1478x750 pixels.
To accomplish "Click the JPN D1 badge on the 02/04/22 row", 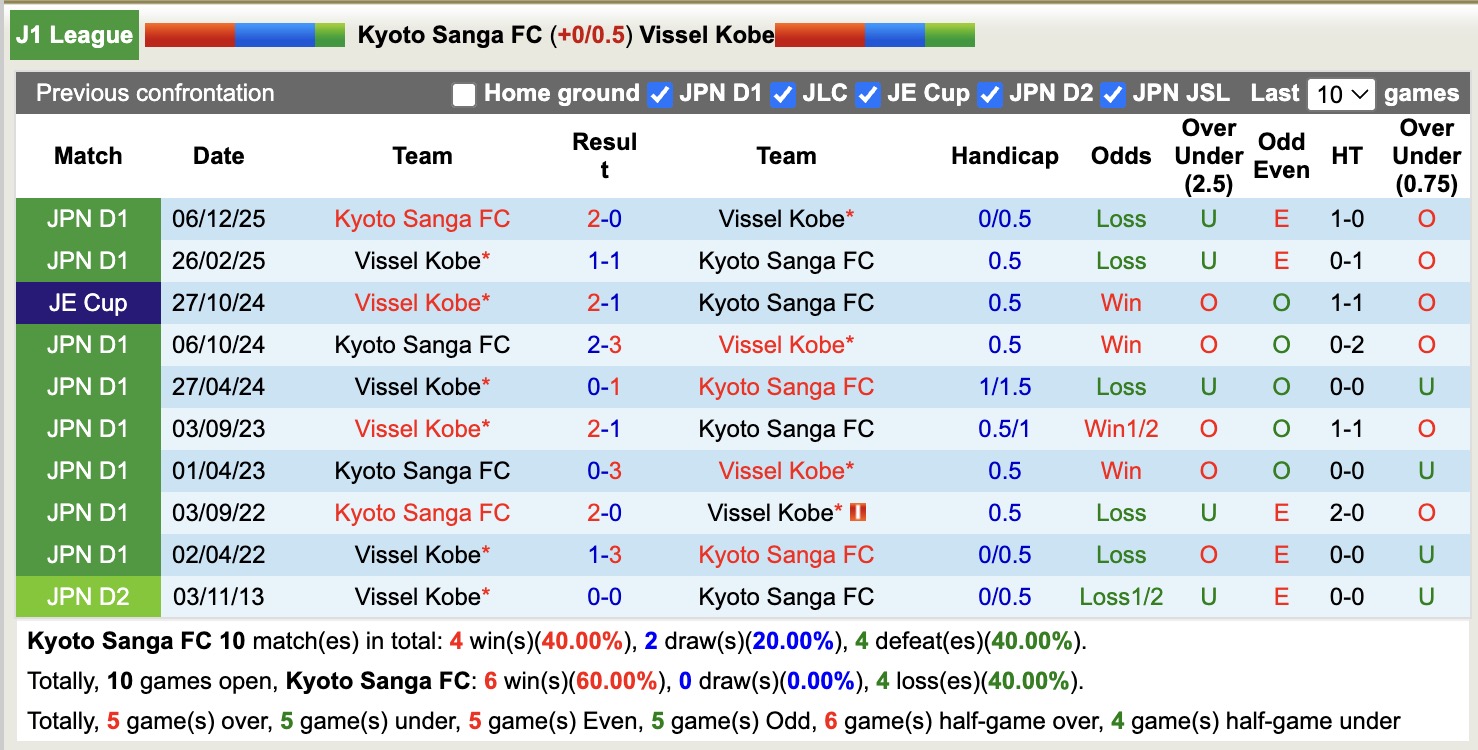I will click(87, 554).
